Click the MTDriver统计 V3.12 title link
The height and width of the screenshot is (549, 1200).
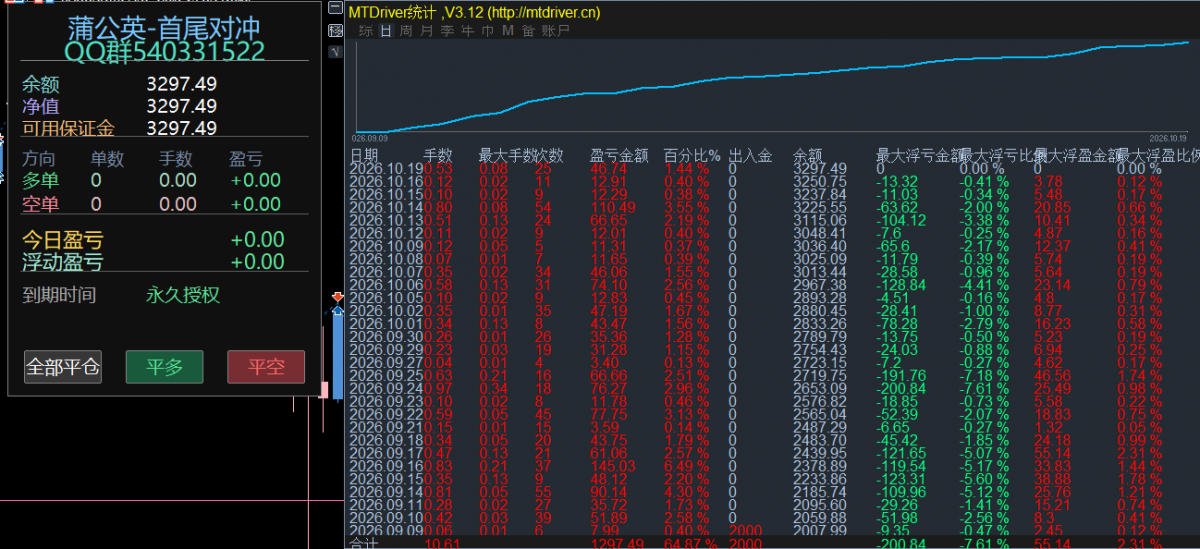[474, 12]
